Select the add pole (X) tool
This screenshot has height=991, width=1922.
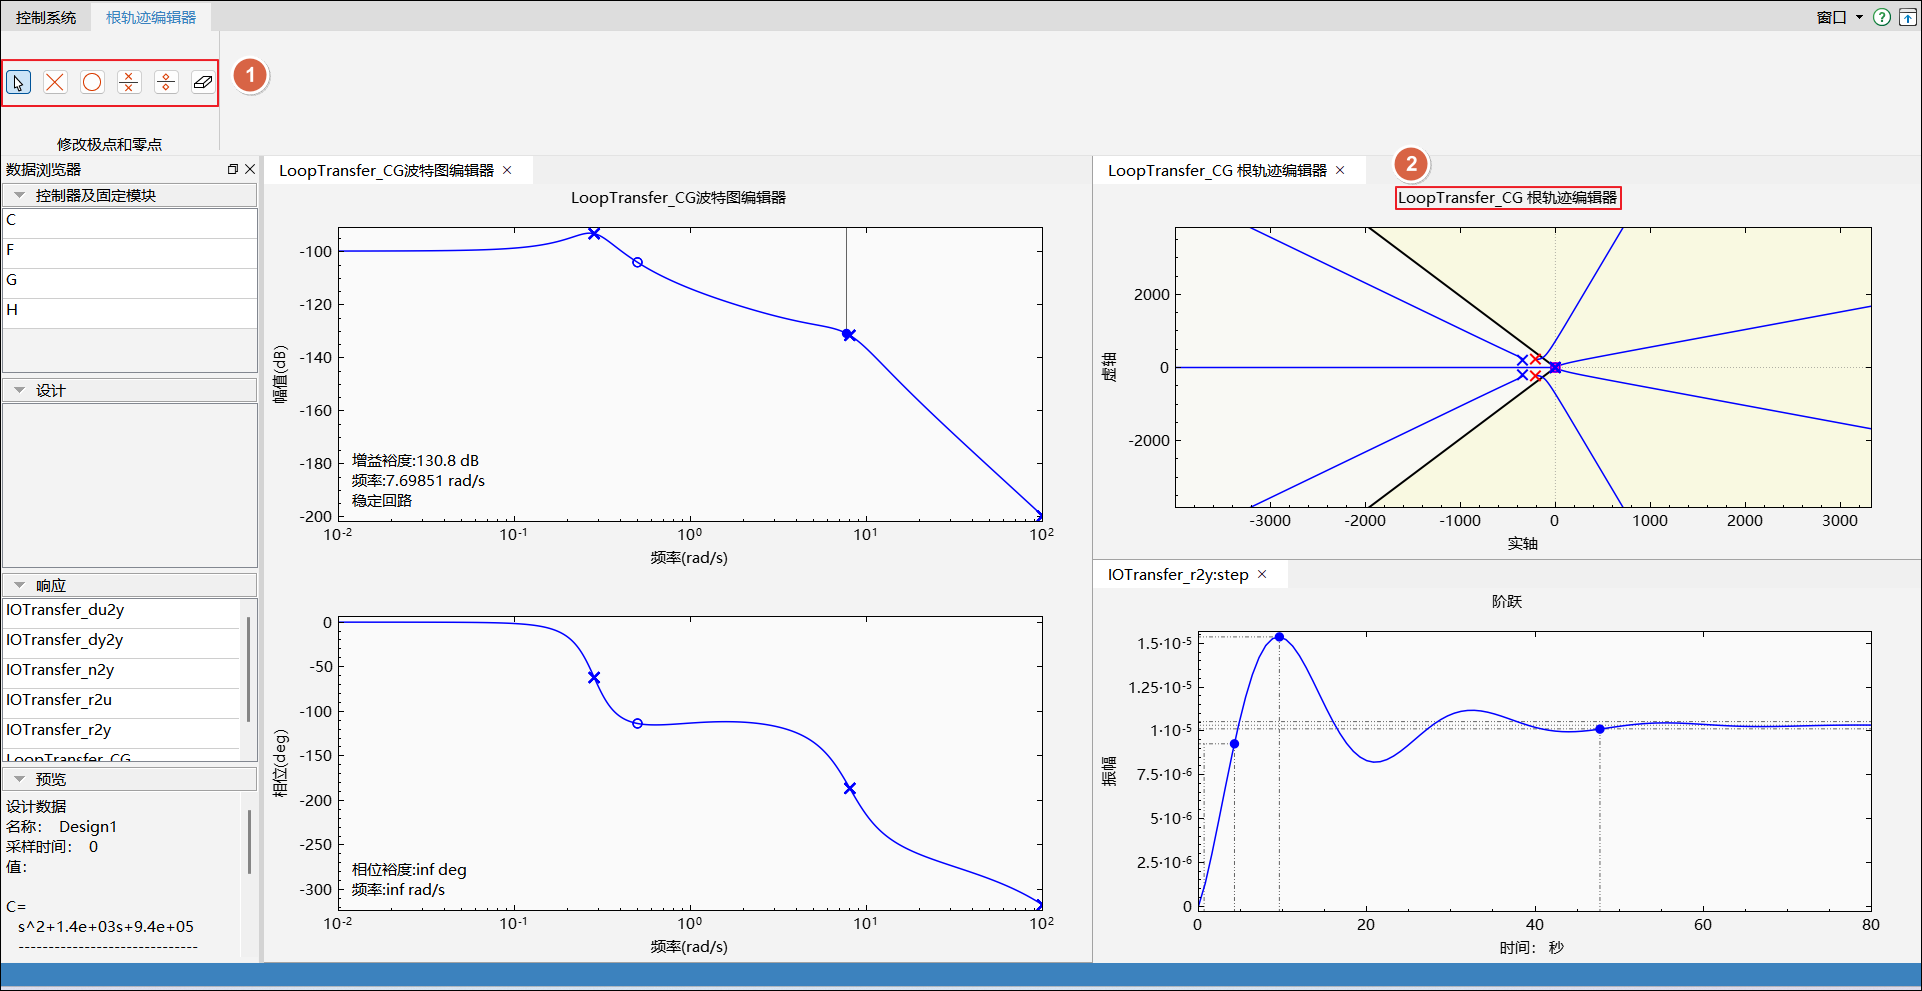[55, 82]
